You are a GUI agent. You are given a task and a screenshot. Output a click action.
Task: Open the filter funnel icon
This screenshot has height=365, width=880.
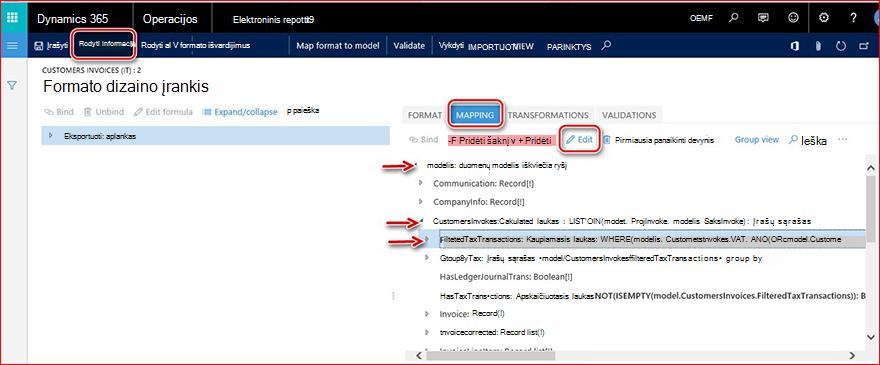(12, 85)
